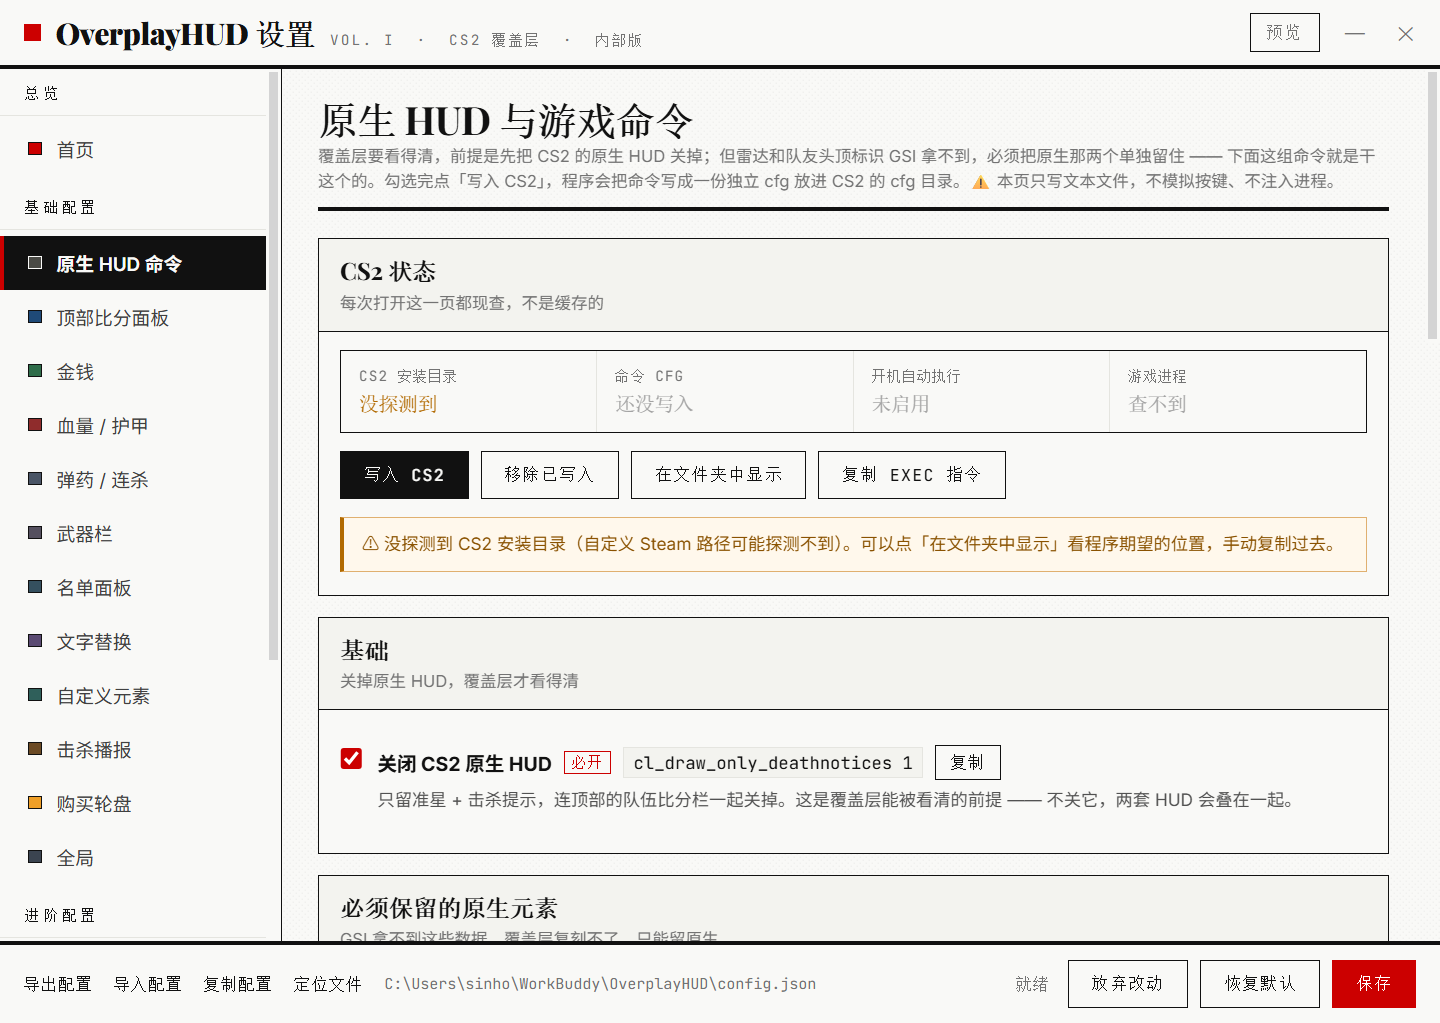This screenshot has height=1023, width=1440.
Task: Click 导入配置 in the footer
Action: (148, 984)
